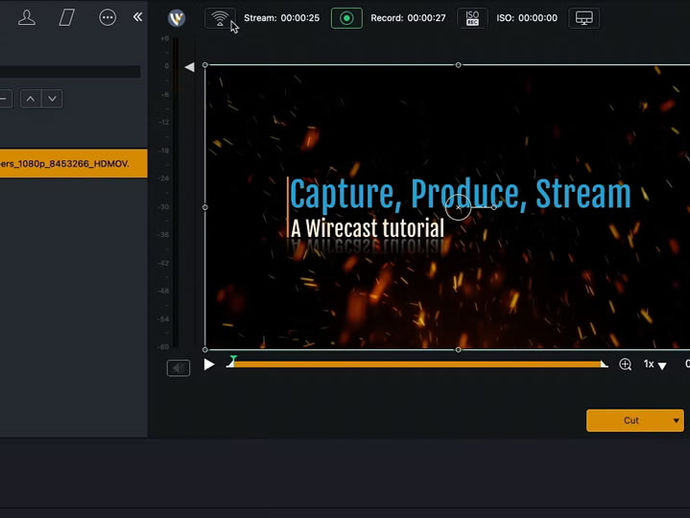Click the orange playback scrubber bar

[417, 364]
